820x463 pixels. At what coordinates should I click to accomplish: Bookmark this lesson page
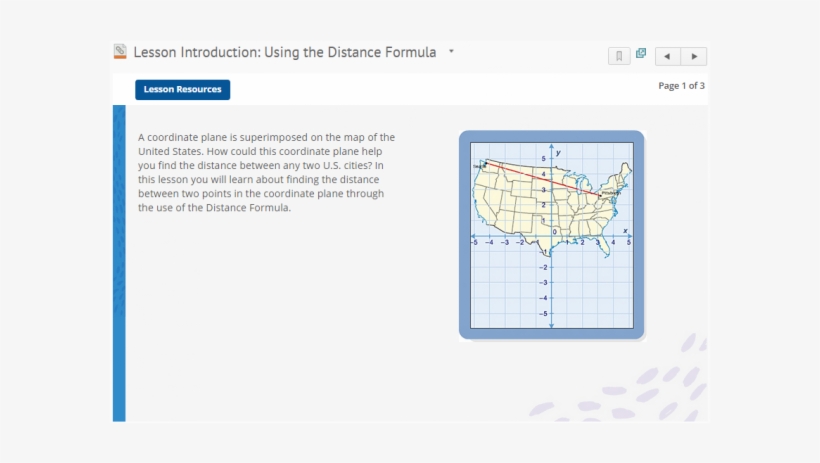tap(619, 56)
